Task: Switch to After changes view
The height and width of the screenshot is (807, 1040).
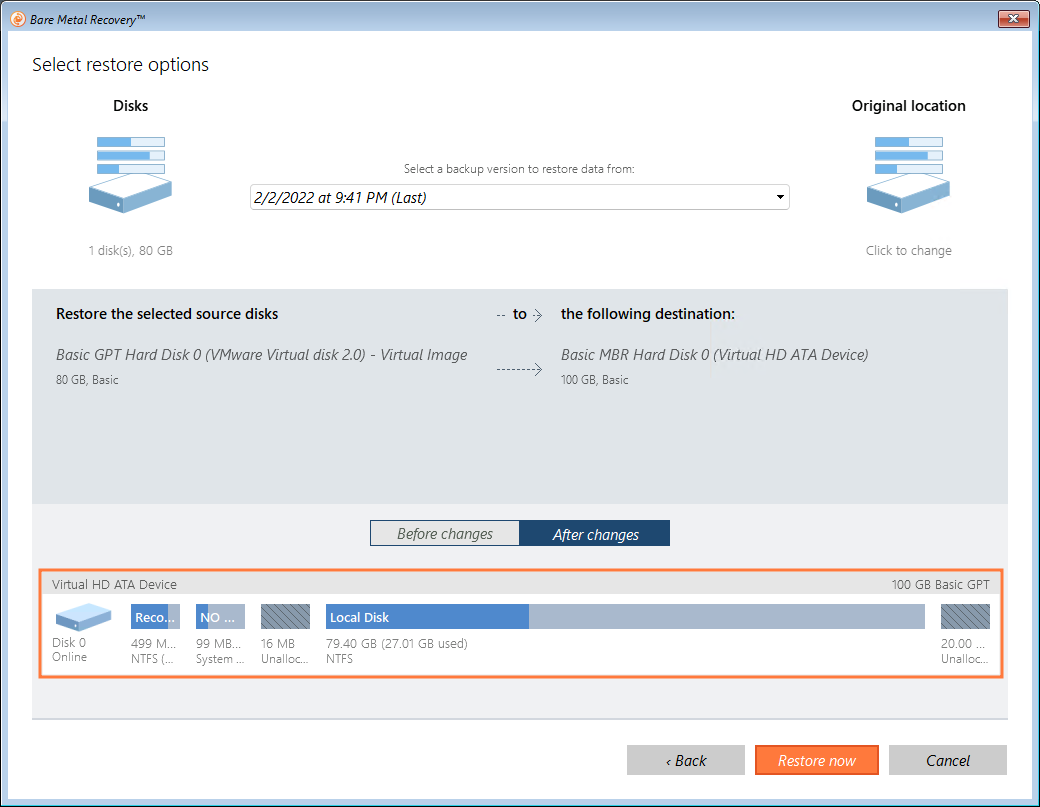Action: (x=595, y=534)
